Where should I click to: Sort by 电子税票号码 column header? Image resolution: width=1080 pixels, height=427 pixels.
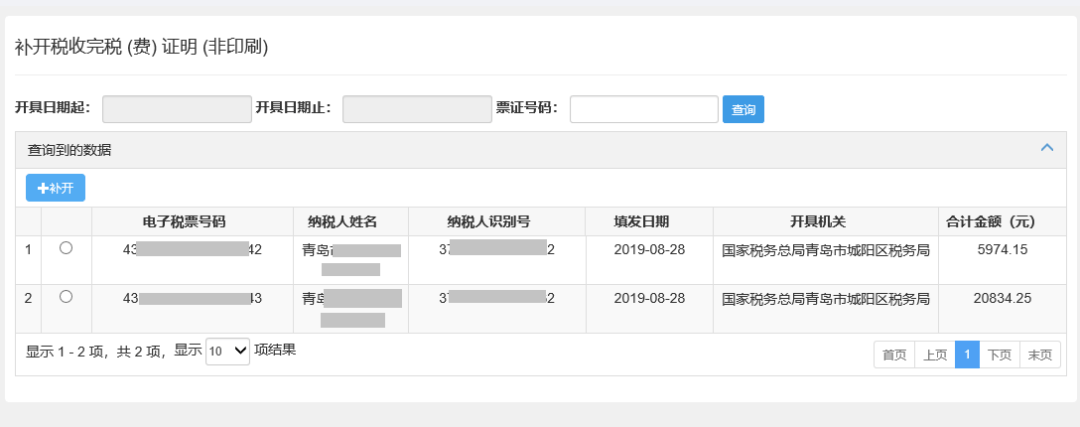pos(192,222)
